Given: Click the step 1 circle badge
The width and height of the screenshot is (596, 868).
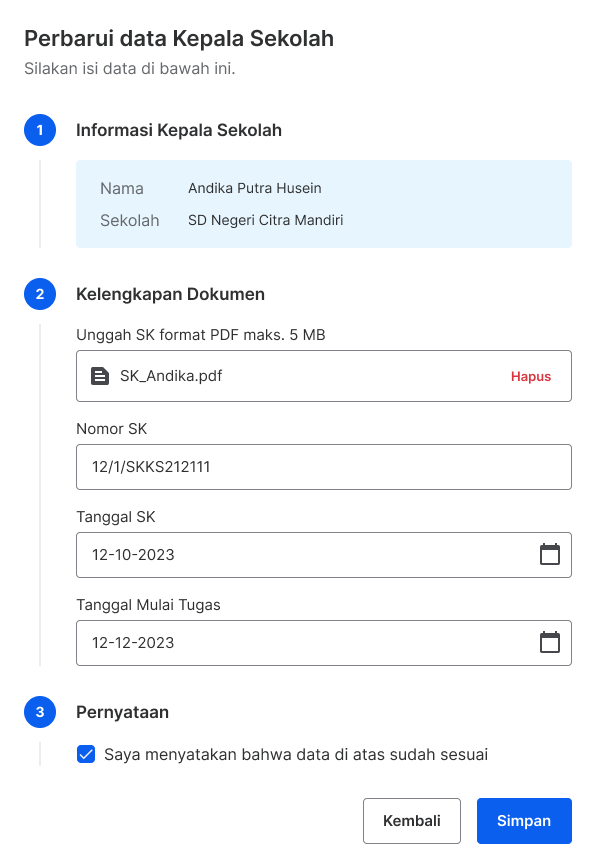Looking at the screenshot, I should [x=40, y=130].
